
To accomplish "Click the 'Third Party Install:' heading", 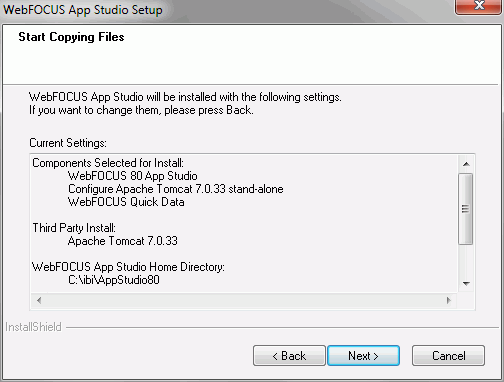I will (x=74, y=228).
